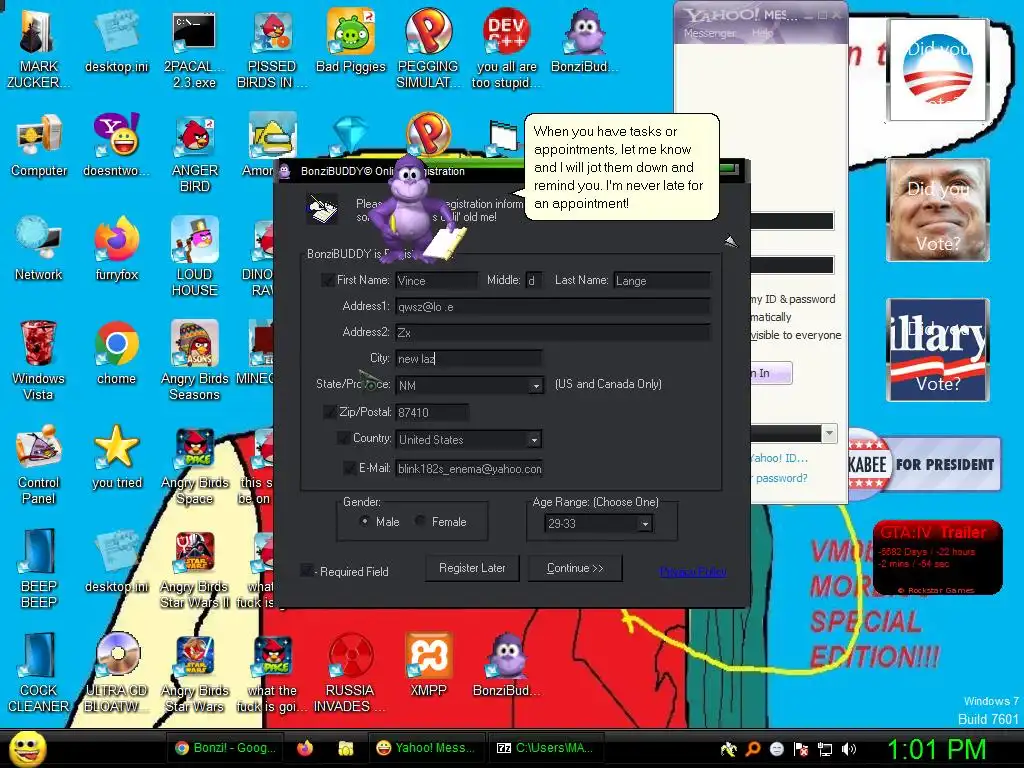Select the Bad Piggies desktop icon
The width and height of the screenshot is (1024, 768).
(x=351, y=40)
